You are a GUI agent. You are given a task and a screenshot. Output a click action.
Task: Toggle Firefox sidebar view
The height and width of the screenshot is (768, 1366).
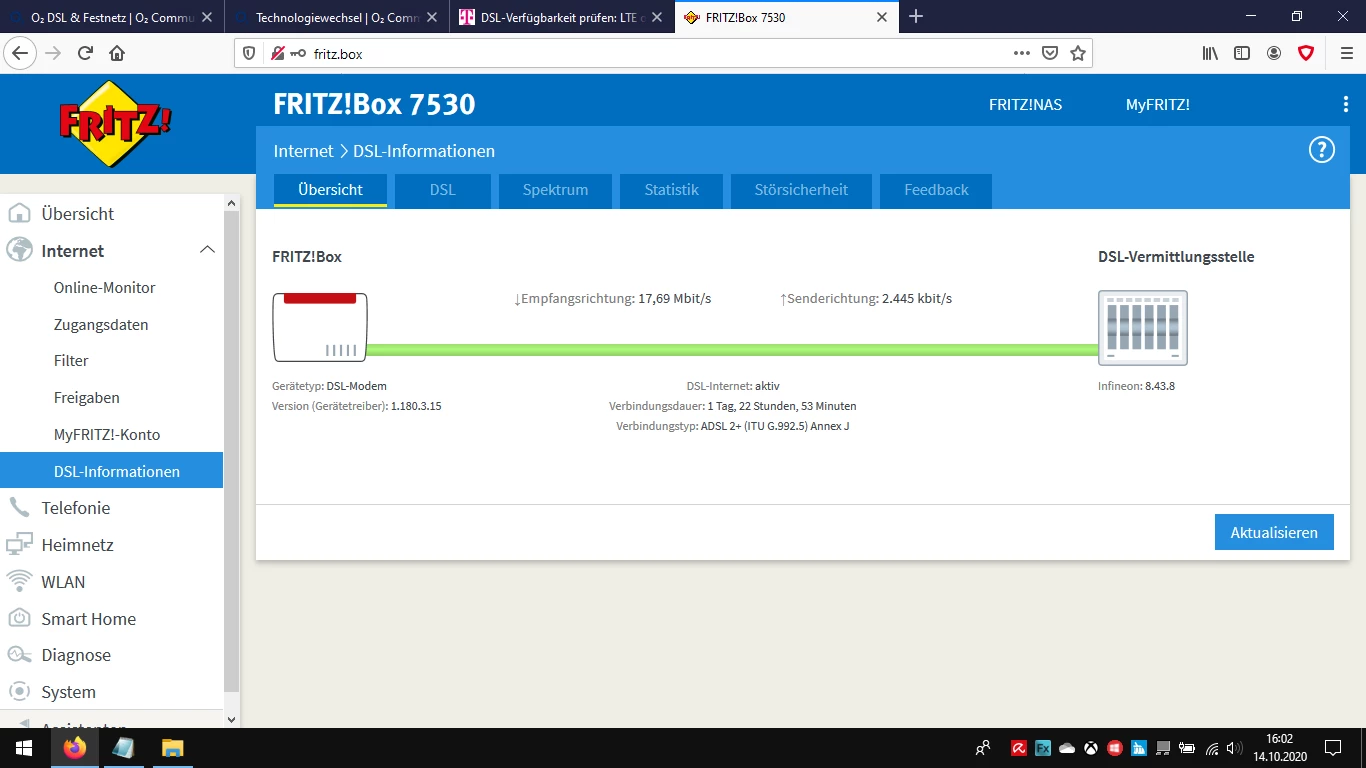coord(1242,53)
